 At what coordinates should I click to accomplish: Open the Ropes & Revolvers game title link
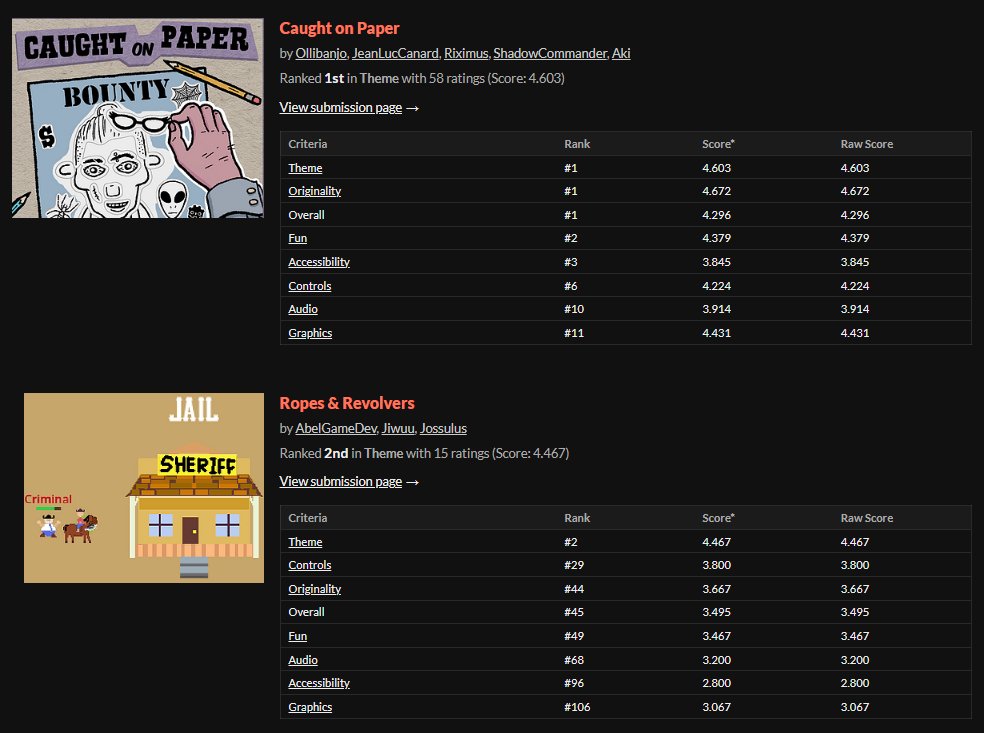[x=347, y=403]
